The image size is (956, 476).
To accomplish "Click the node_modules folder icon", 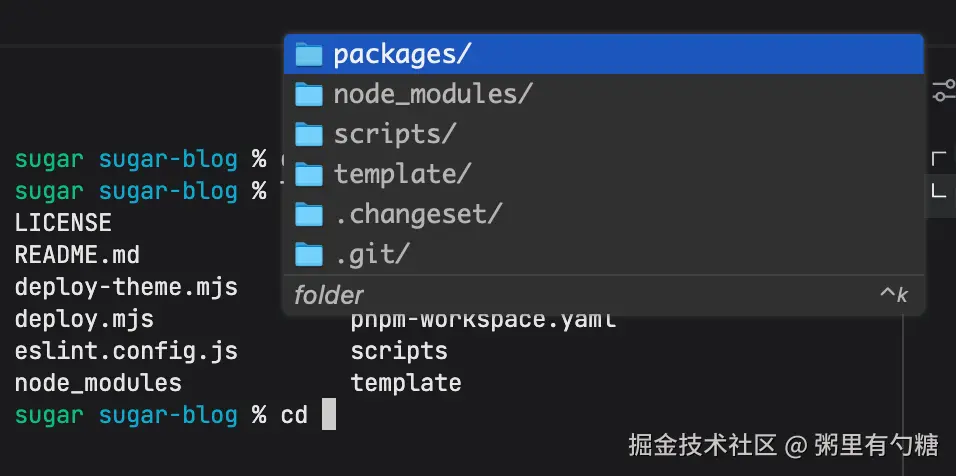I will (309, 94).
